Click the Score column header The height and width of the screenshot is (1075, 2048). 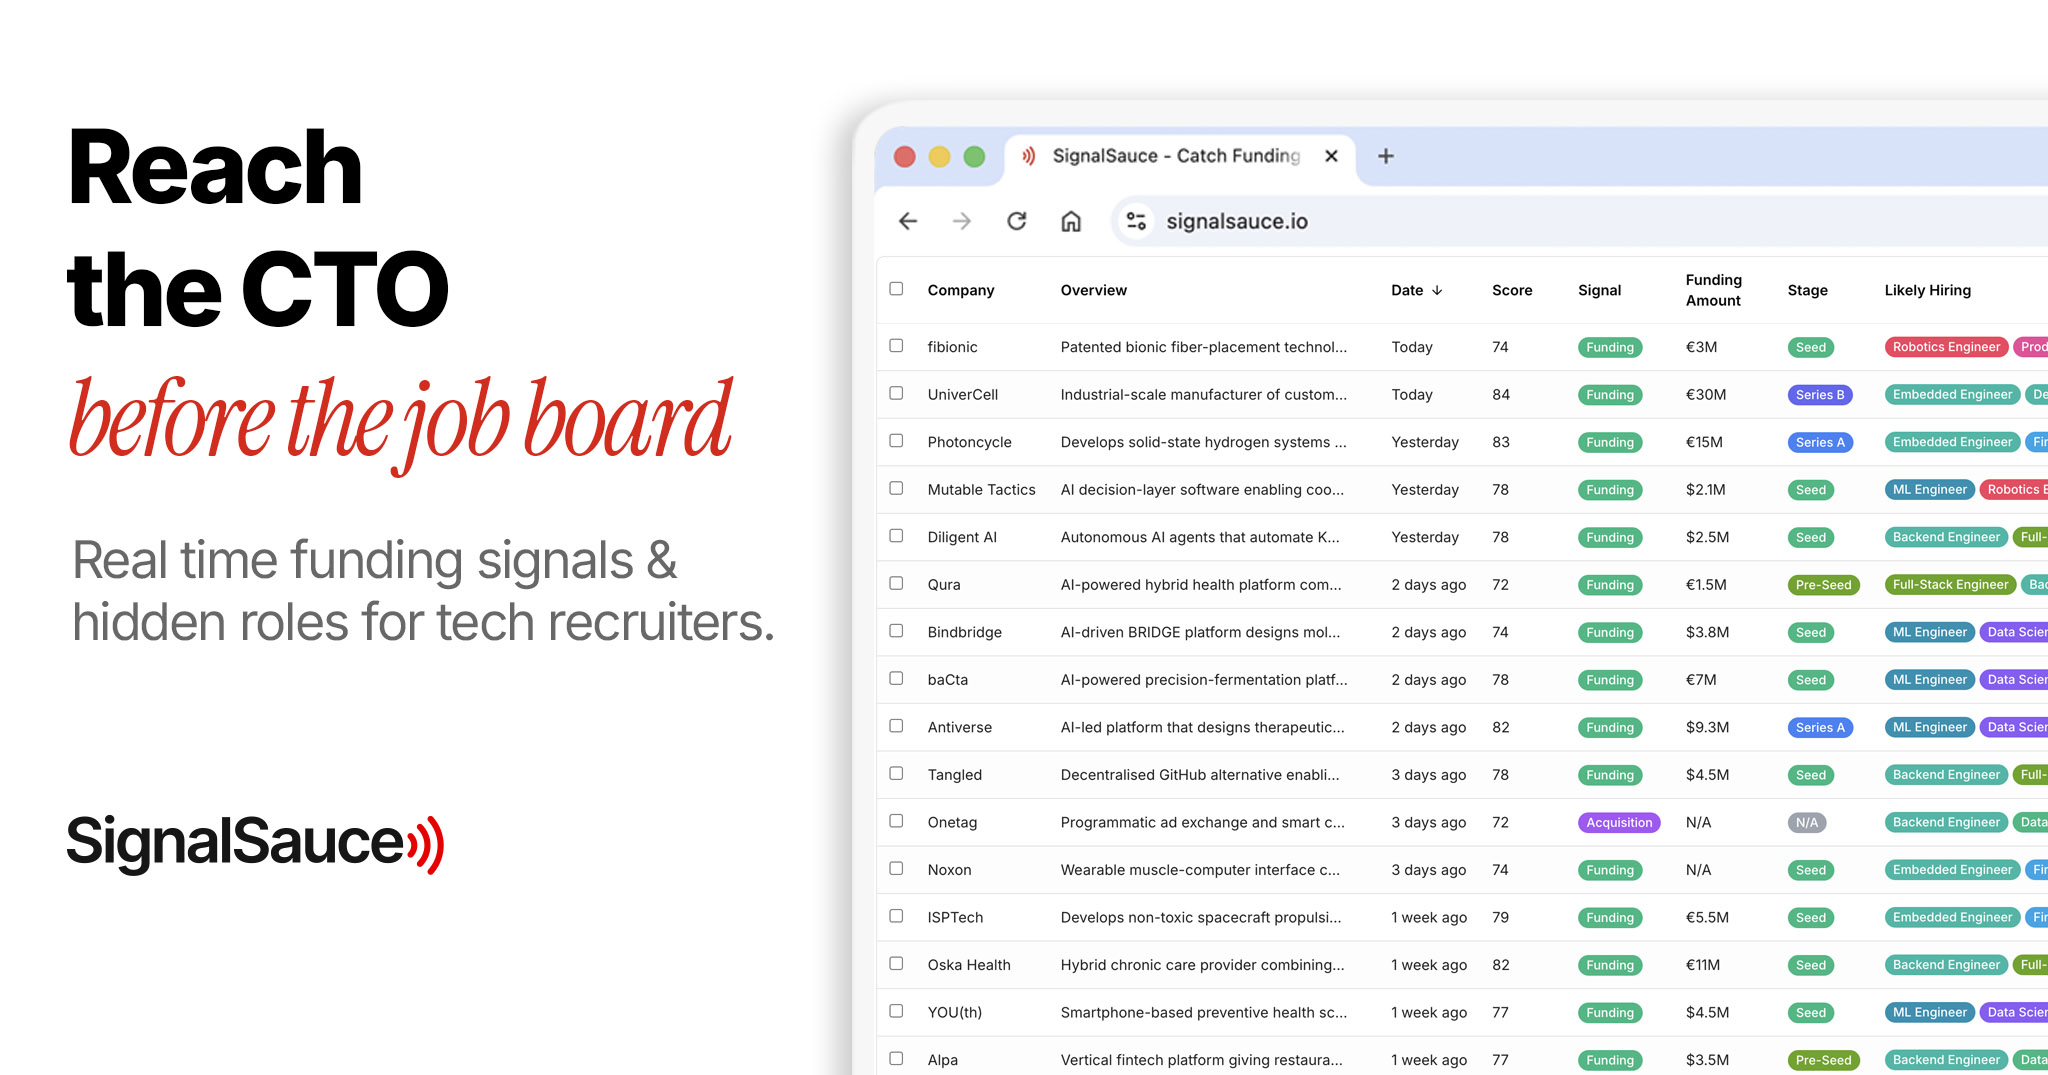point(1511,290)
